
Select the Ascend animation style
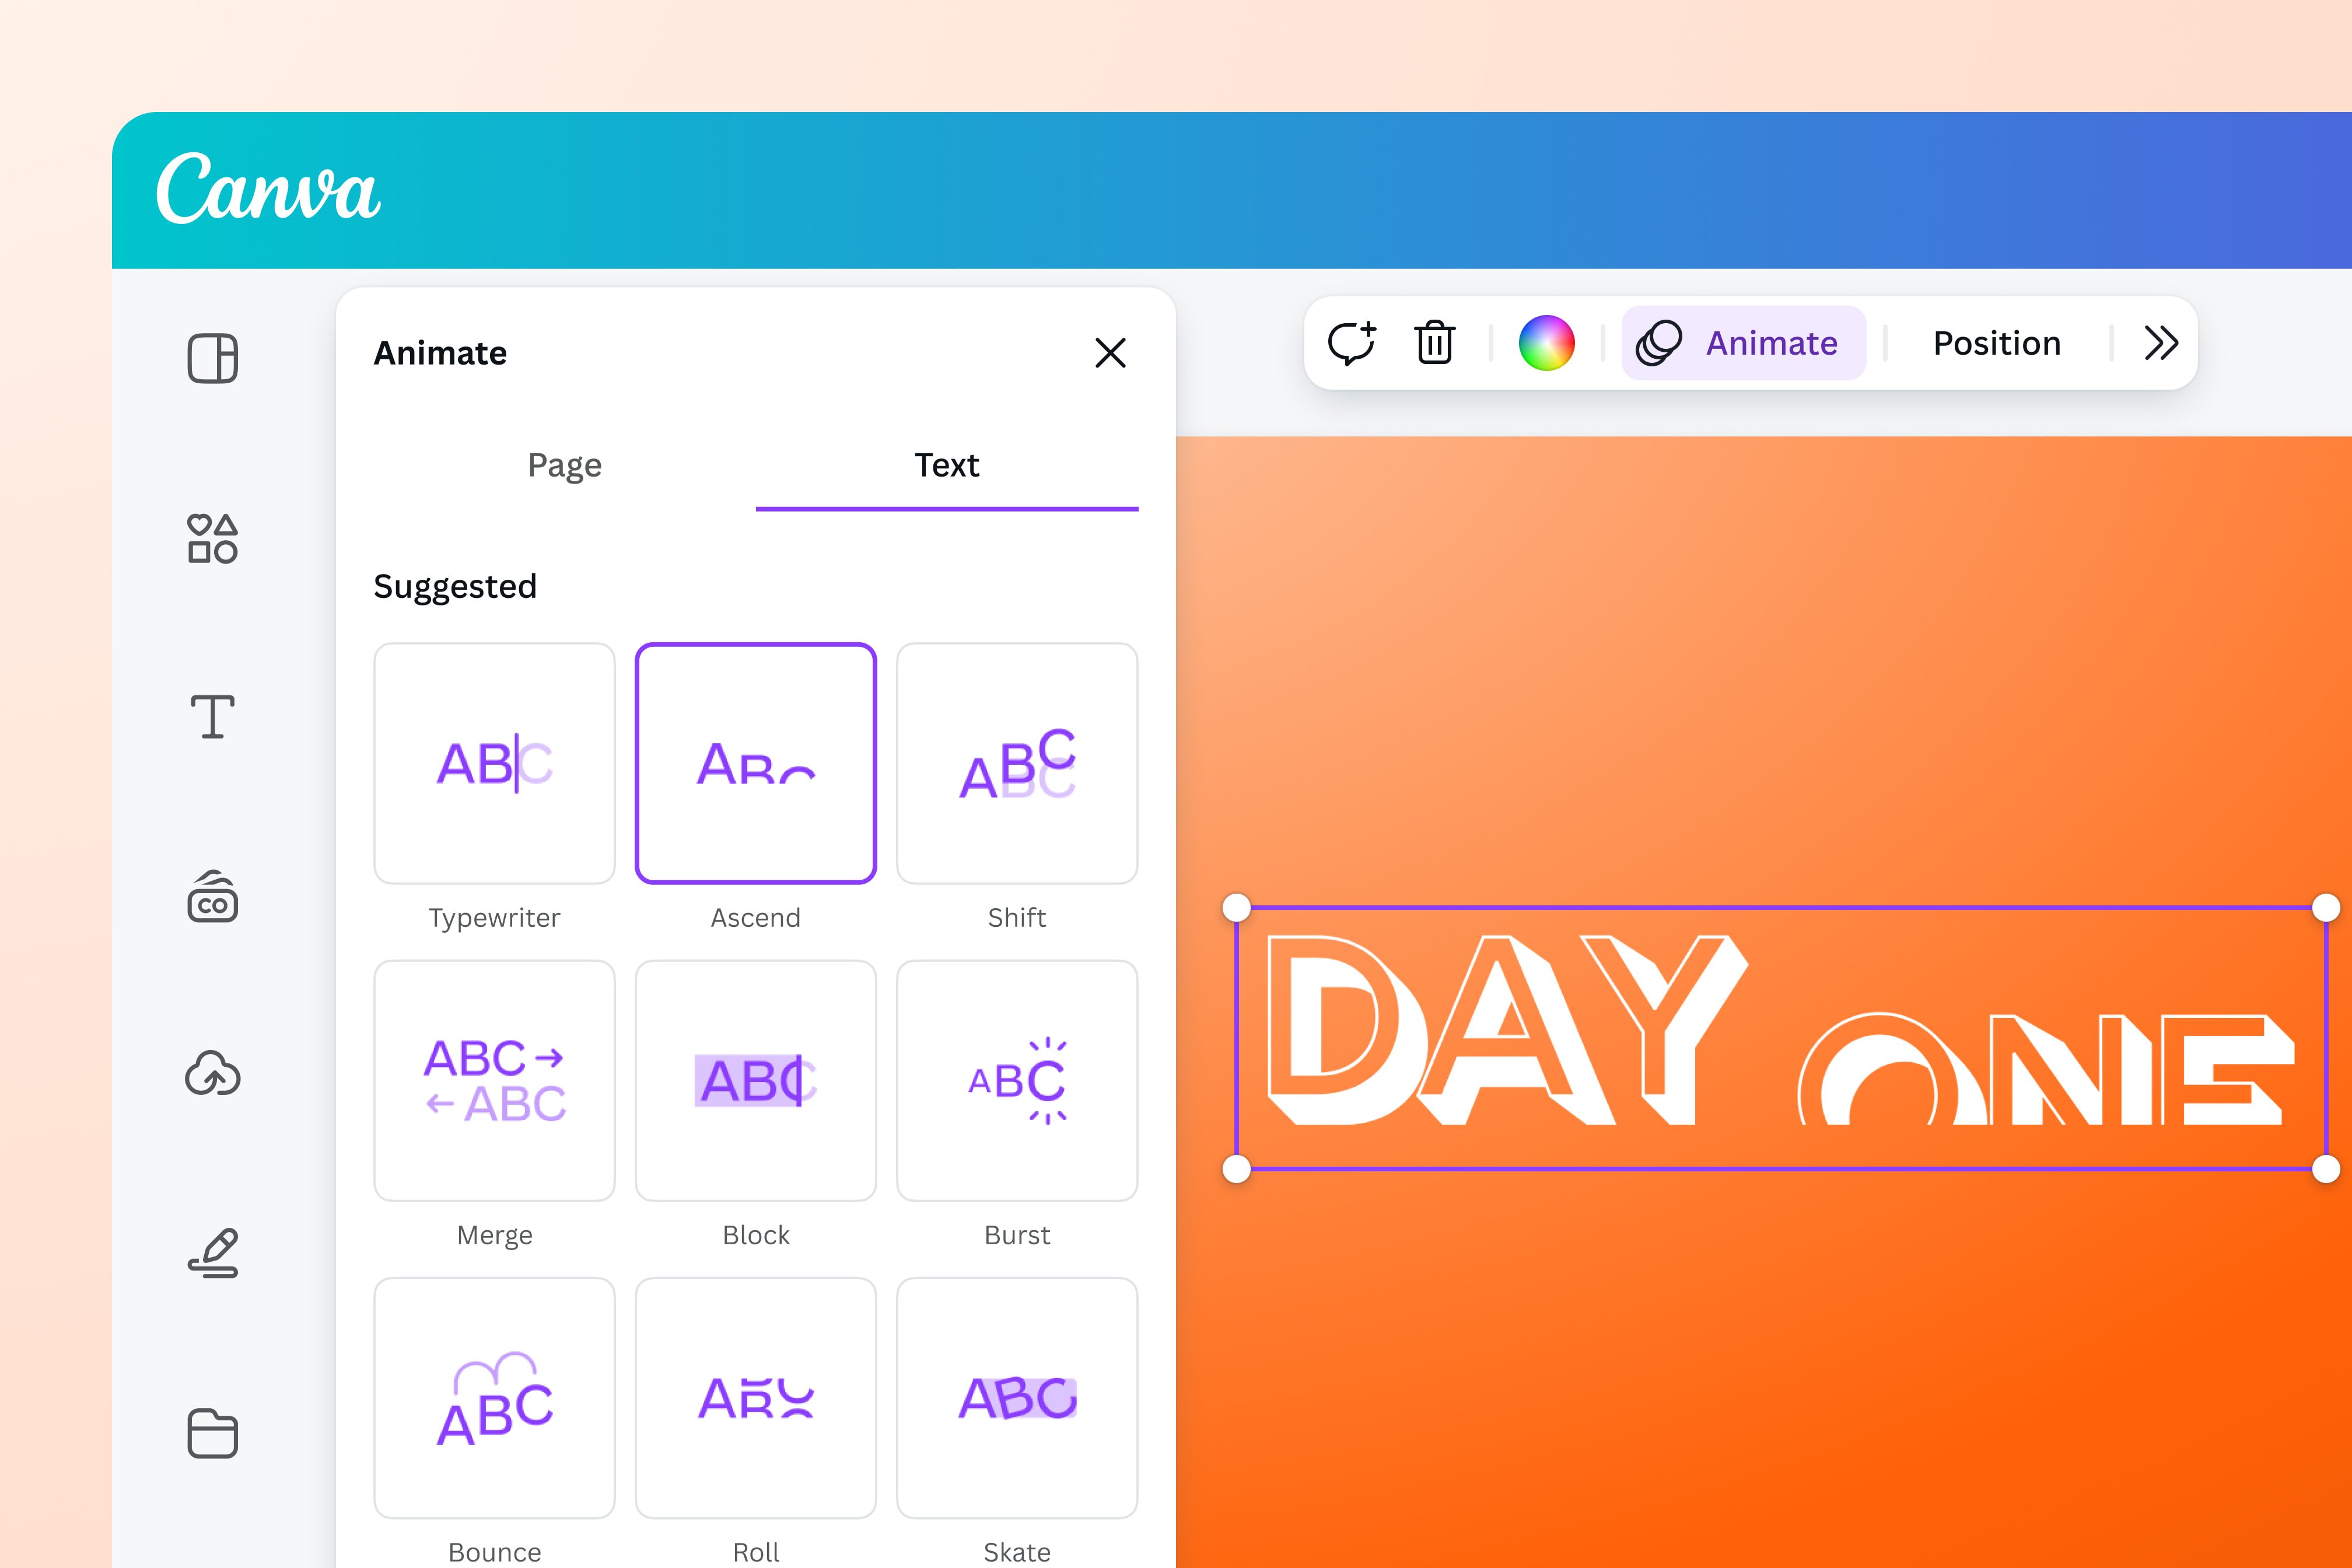click(x=756, y=763)
